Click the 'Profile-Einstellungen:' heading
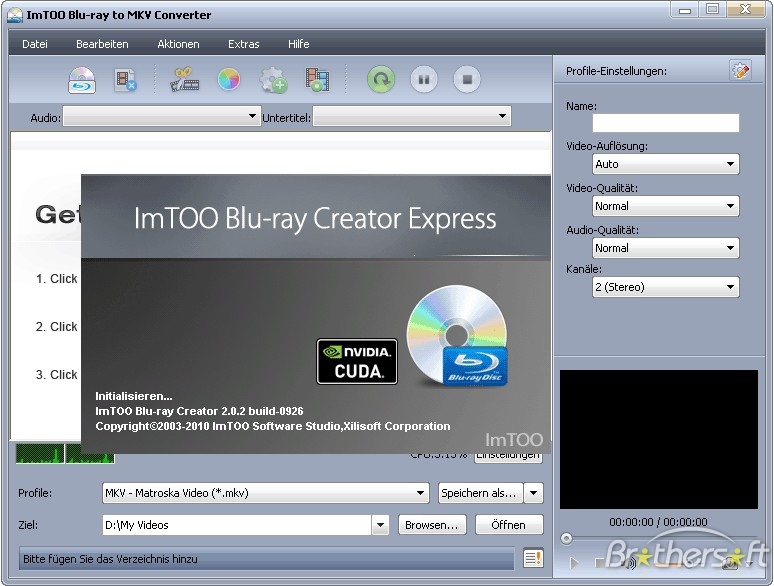Viewport: 774px width, 586px height. (616, 71)
